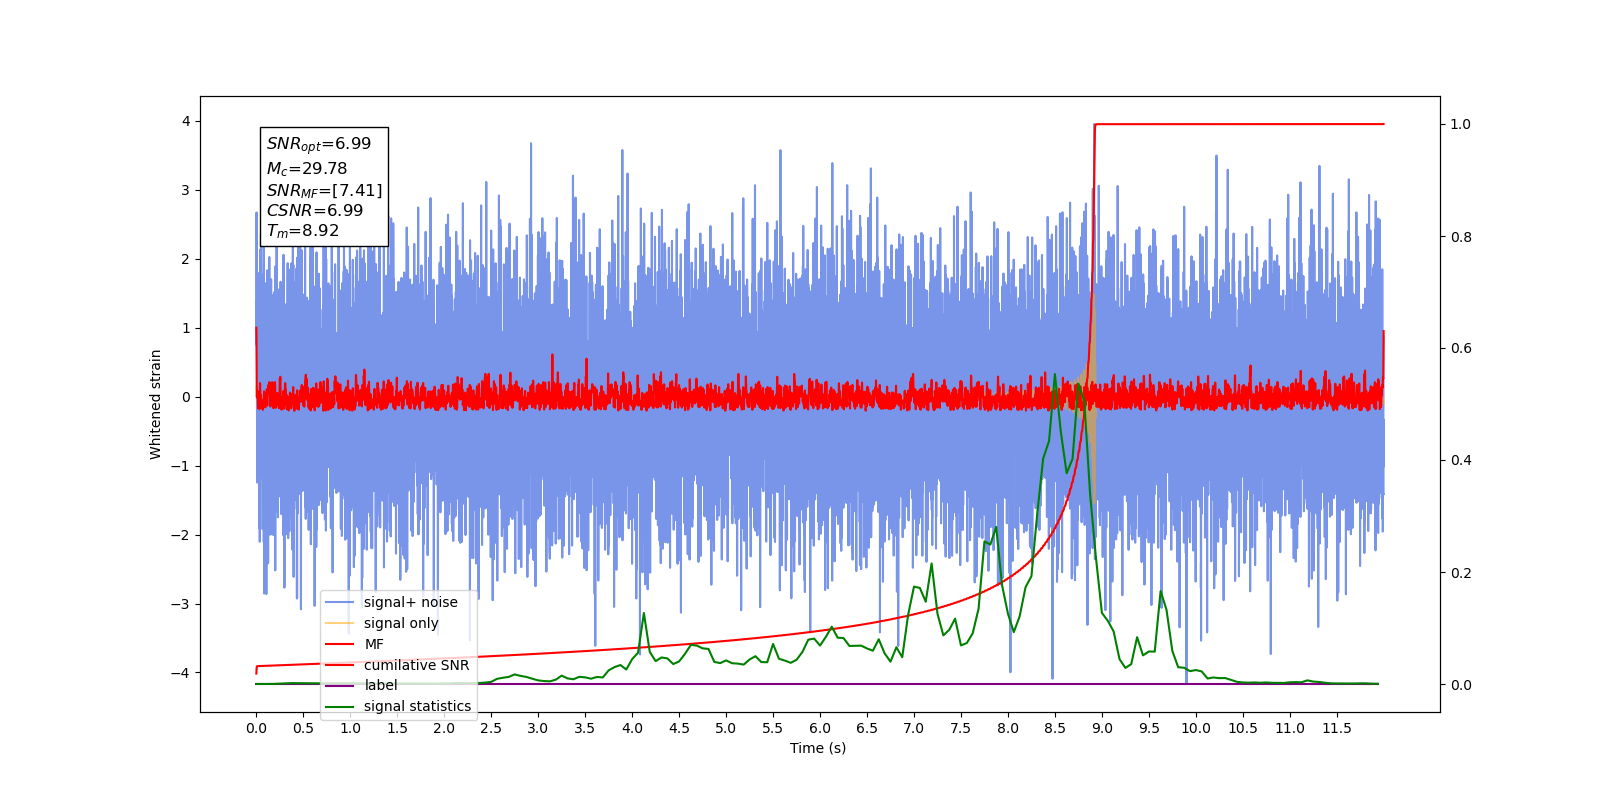
Task: Click the 4.0 tick on the time axis
Action: (x=632, y=728)
